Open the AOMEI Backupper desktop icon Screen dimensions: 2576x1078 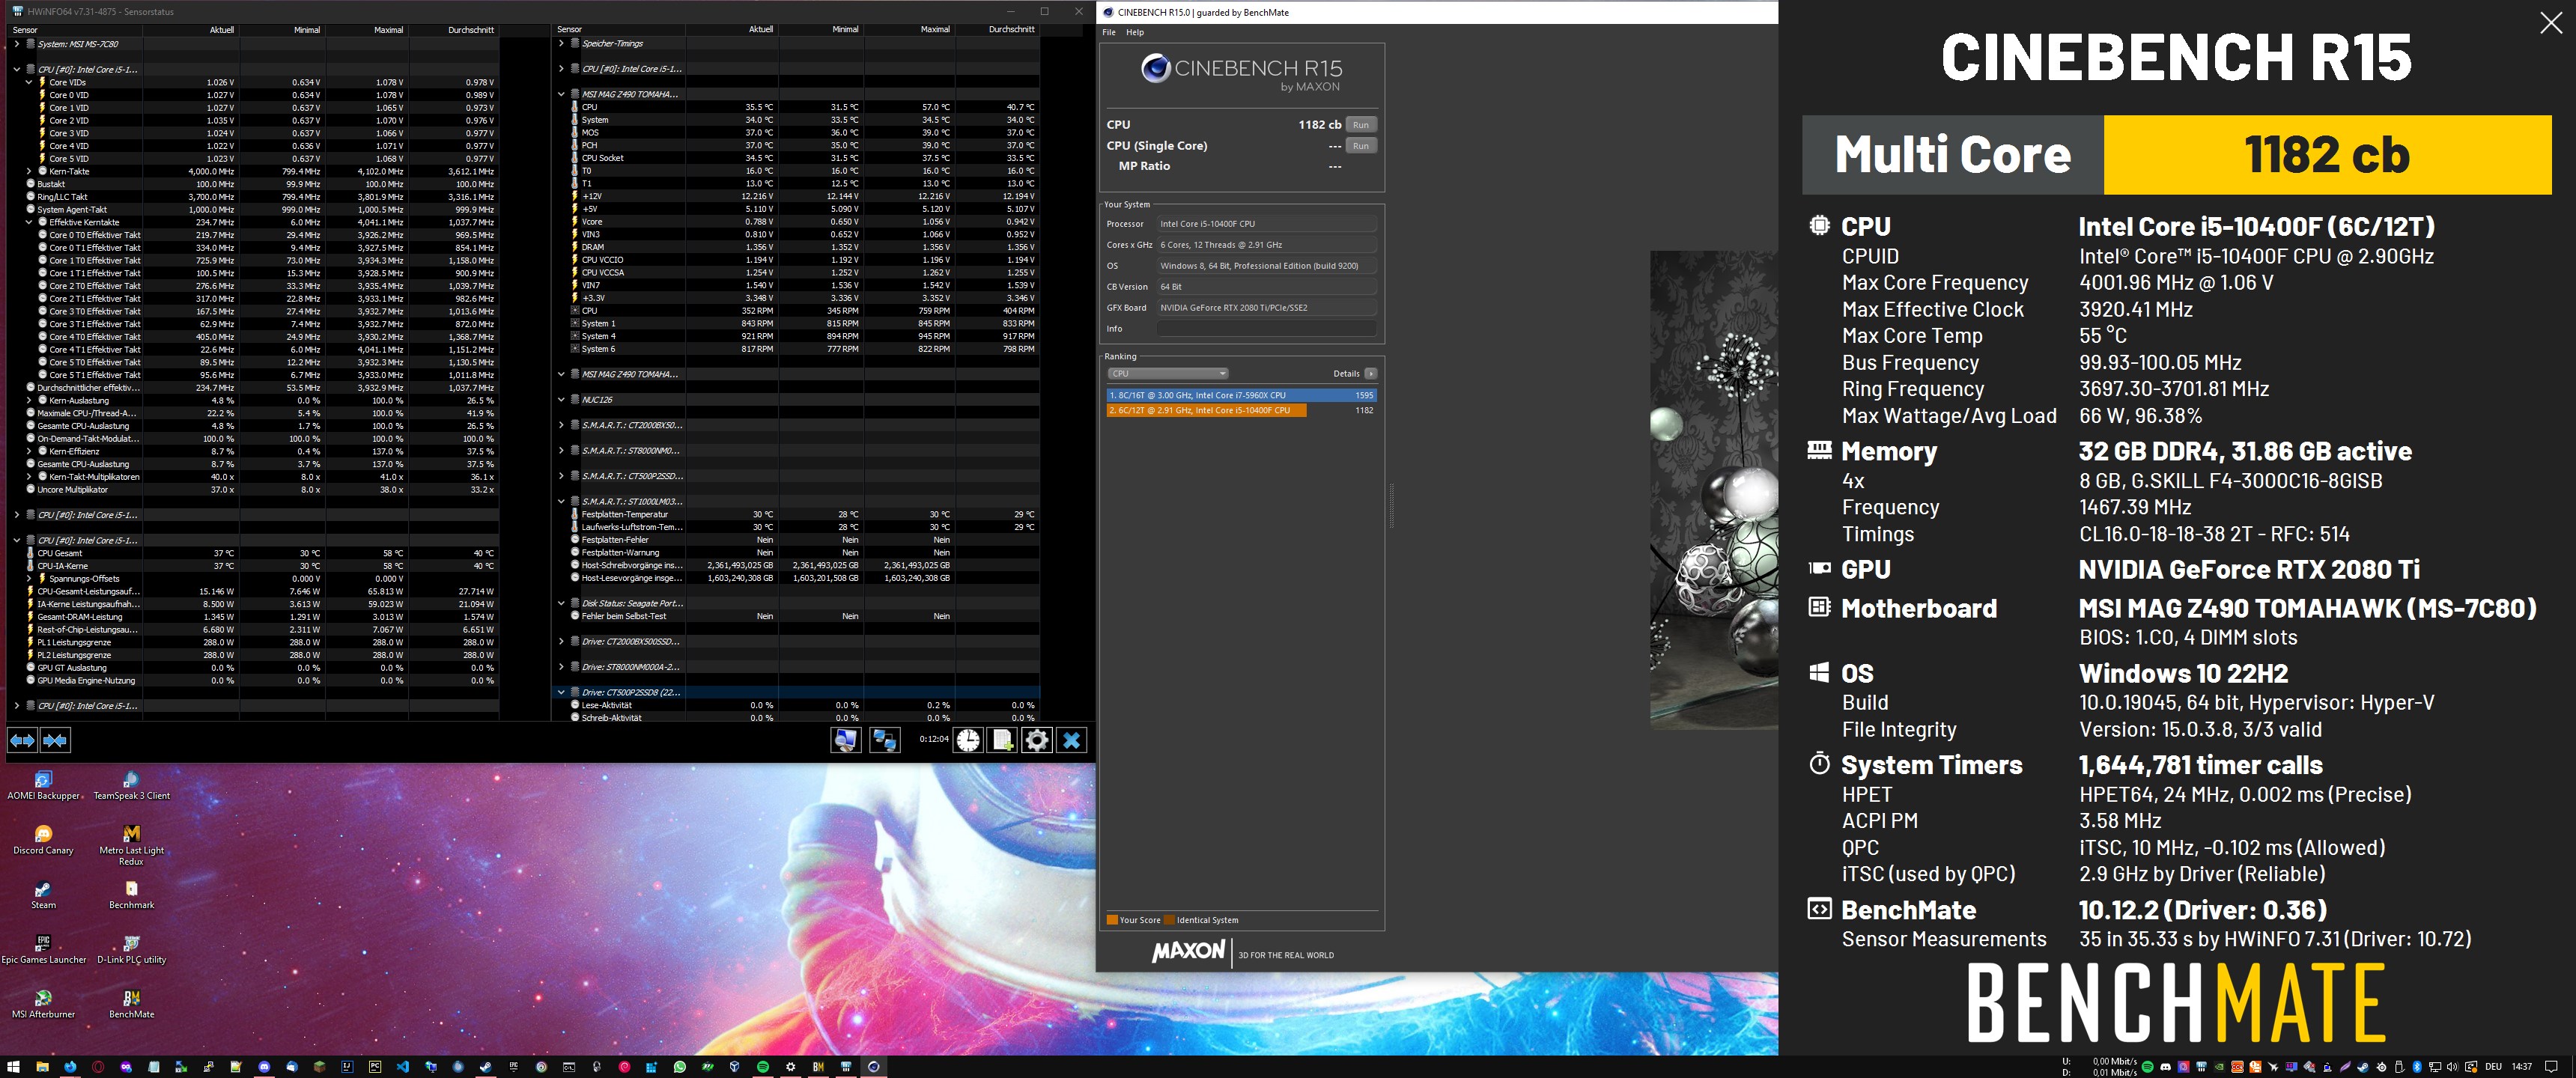point(43,786)
